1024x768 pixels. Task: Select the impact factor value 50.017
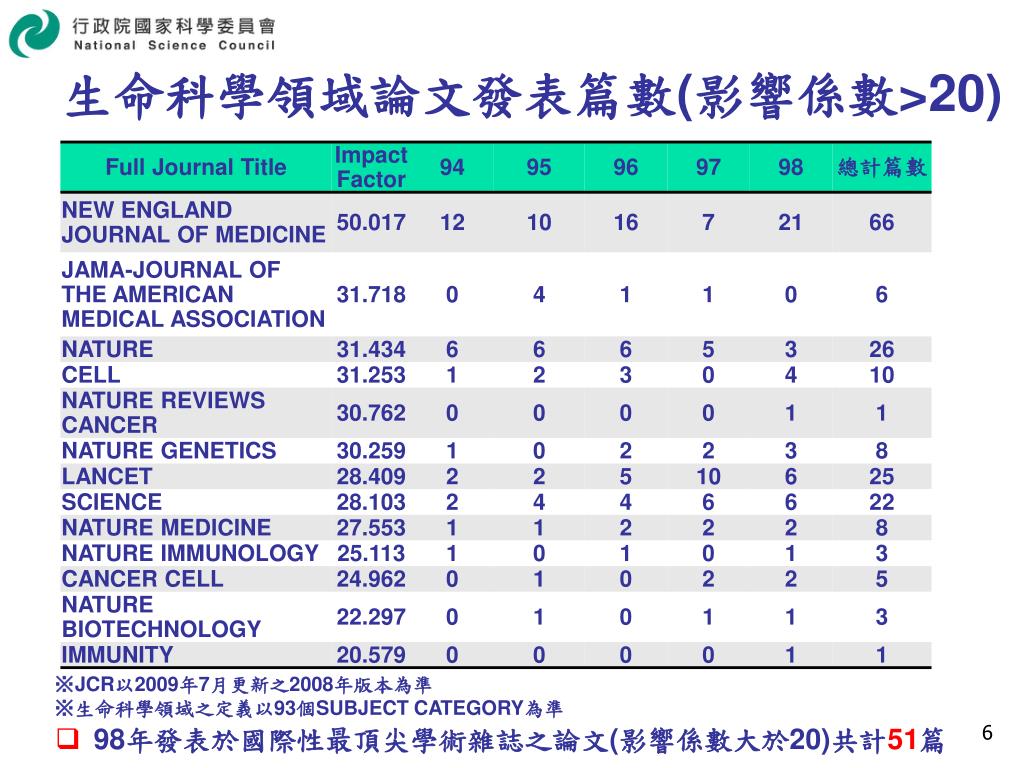[x=371, y=223]
